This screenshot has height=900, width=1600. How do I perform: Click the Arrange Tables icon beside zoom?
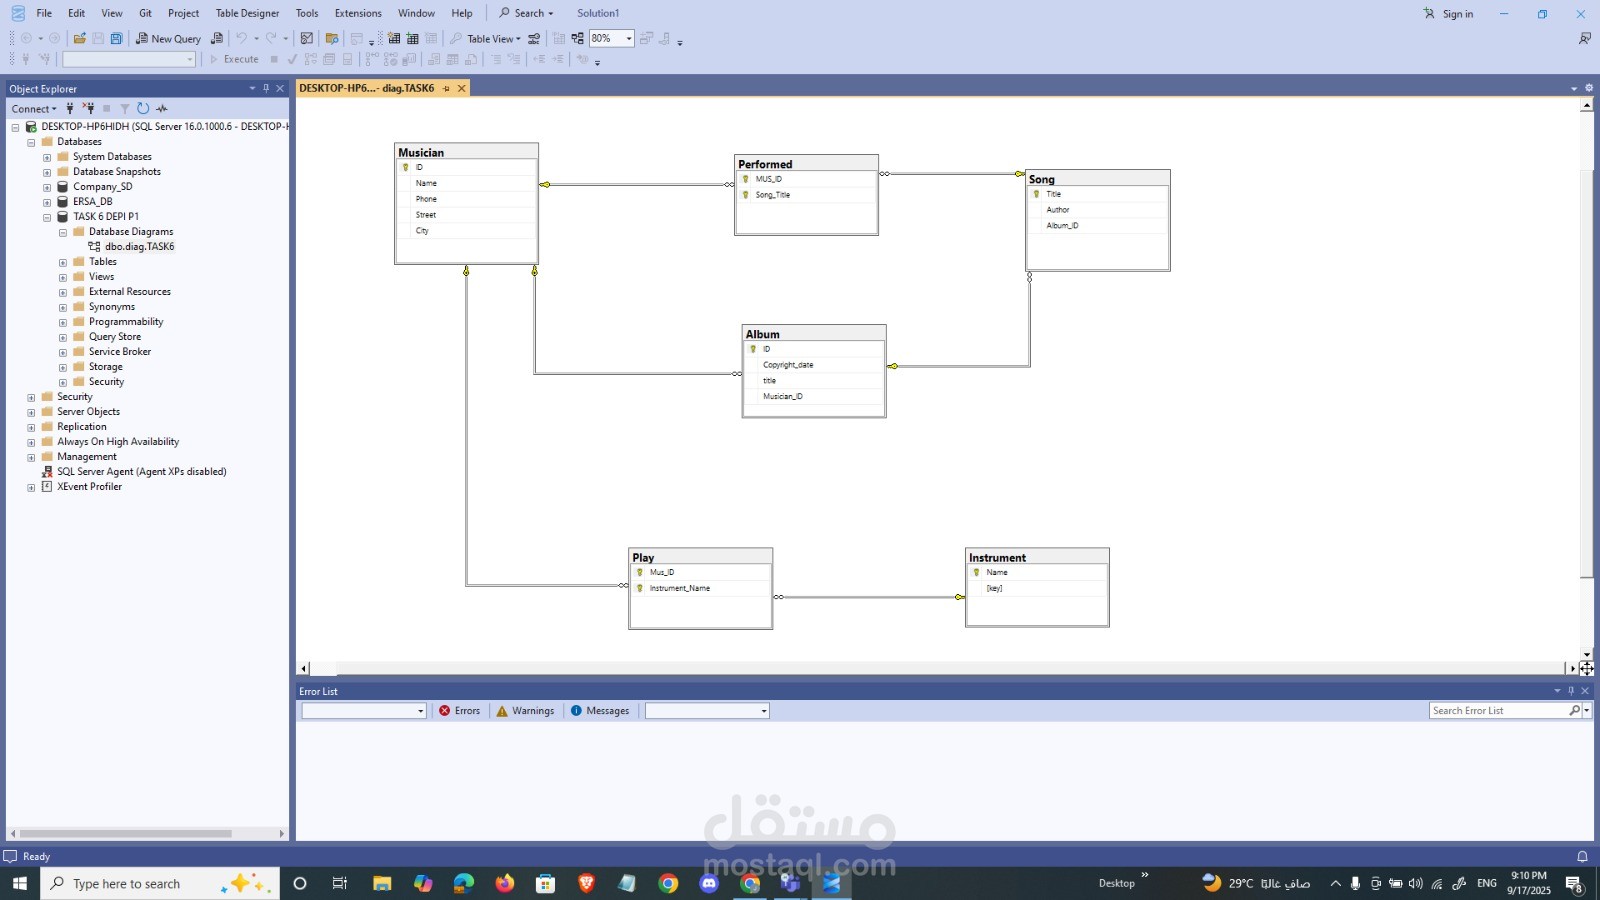click(577, 38)
